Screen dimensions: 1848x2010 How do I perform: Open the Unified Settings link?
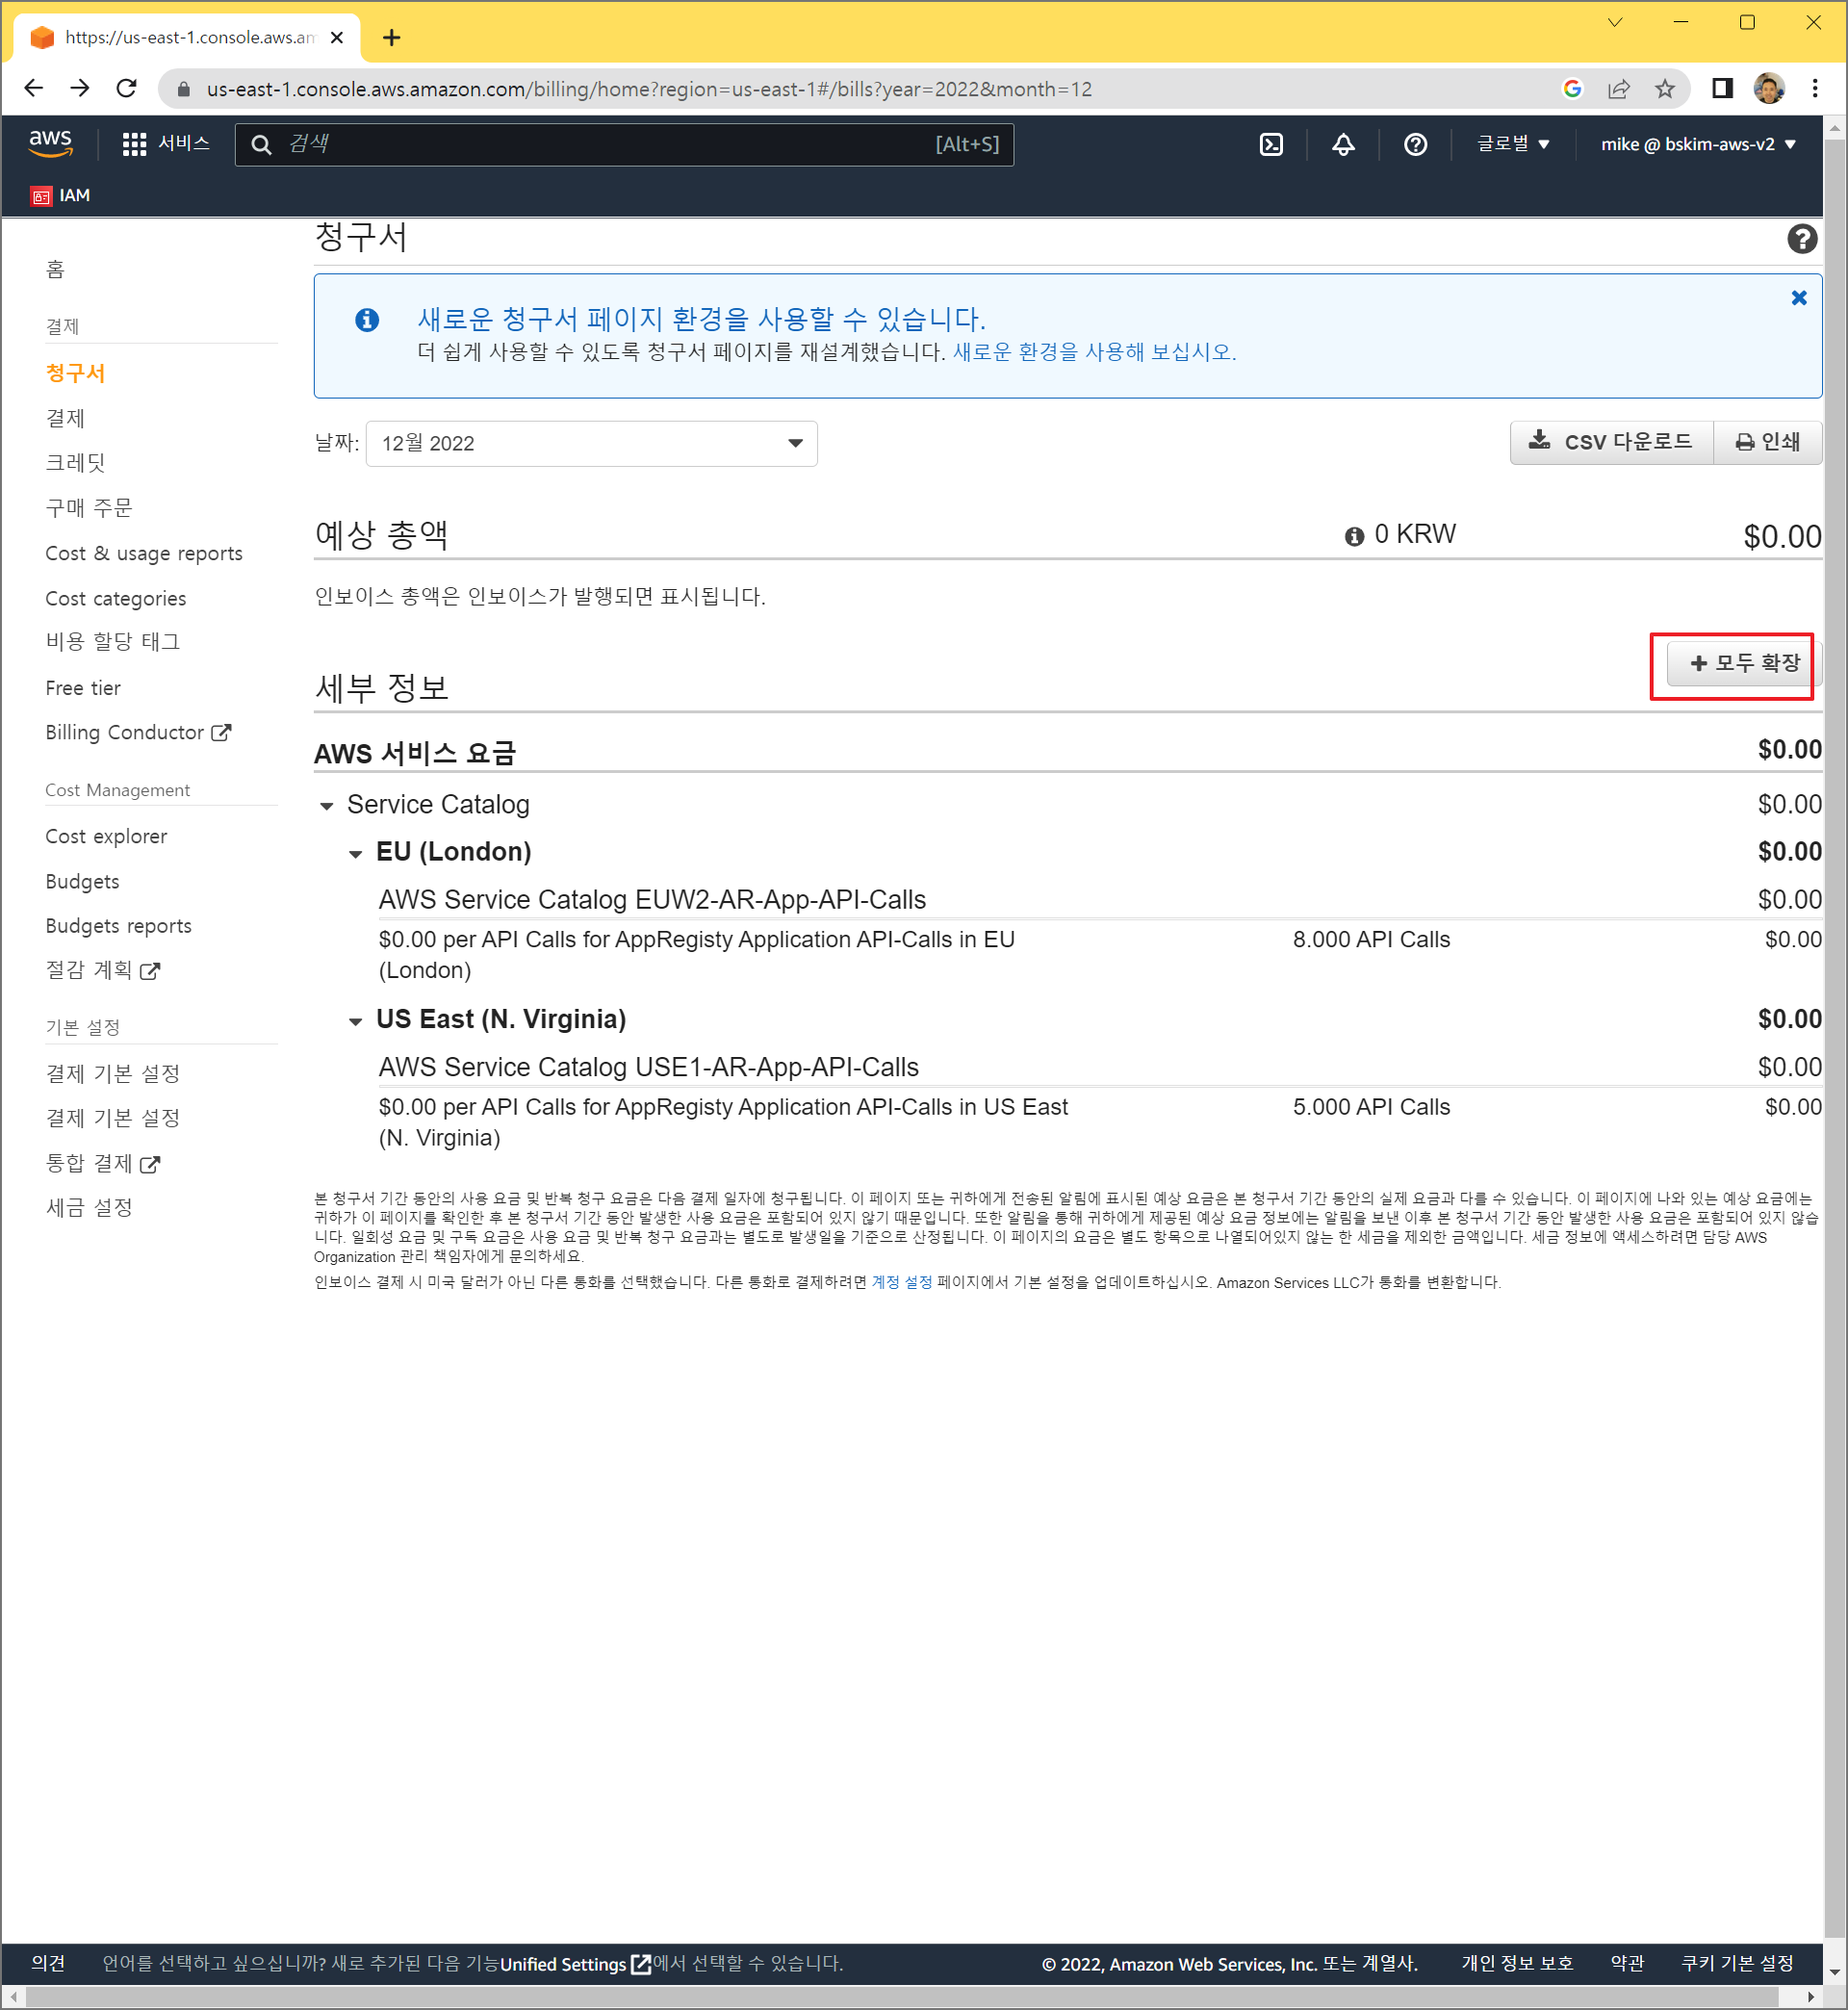(575, 1964)
